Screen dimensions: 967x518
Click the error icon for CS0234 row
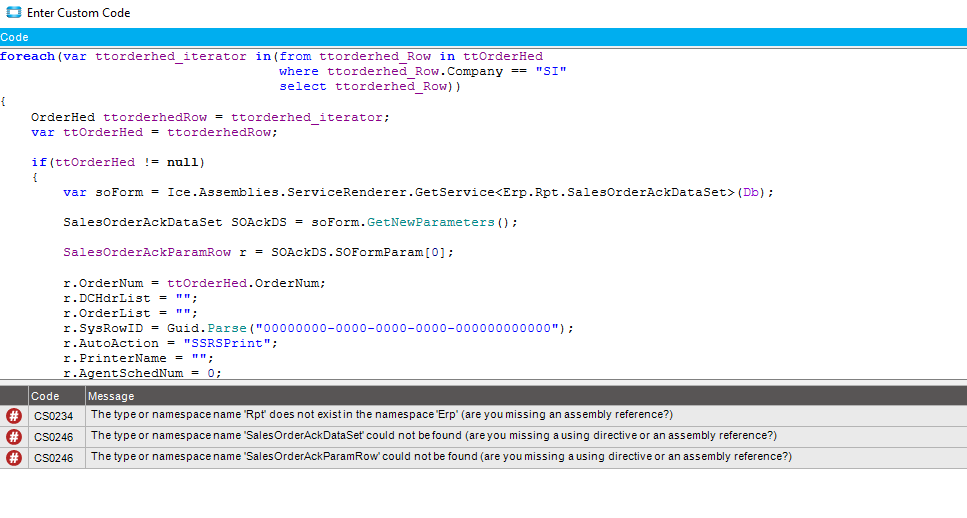click(x=14, y=416)
